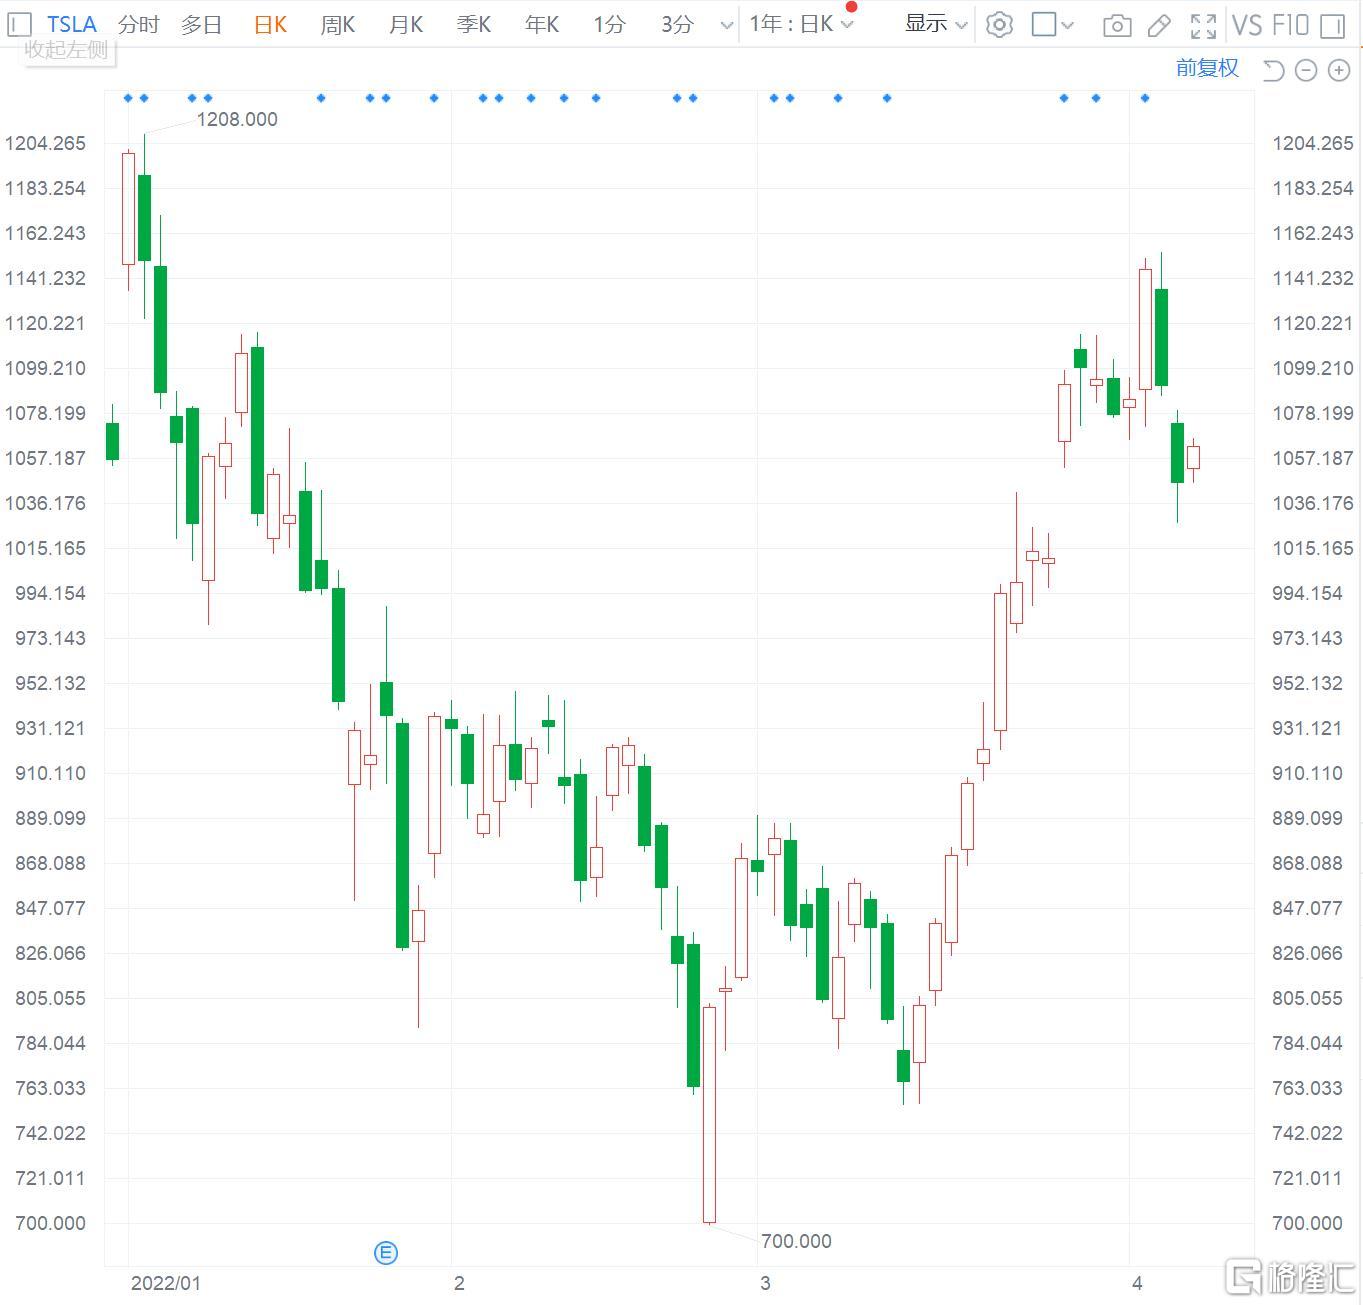Zoom in chart with plus icon
This screenshot has height=1305, width=1363.
[x=1338, y=69]
